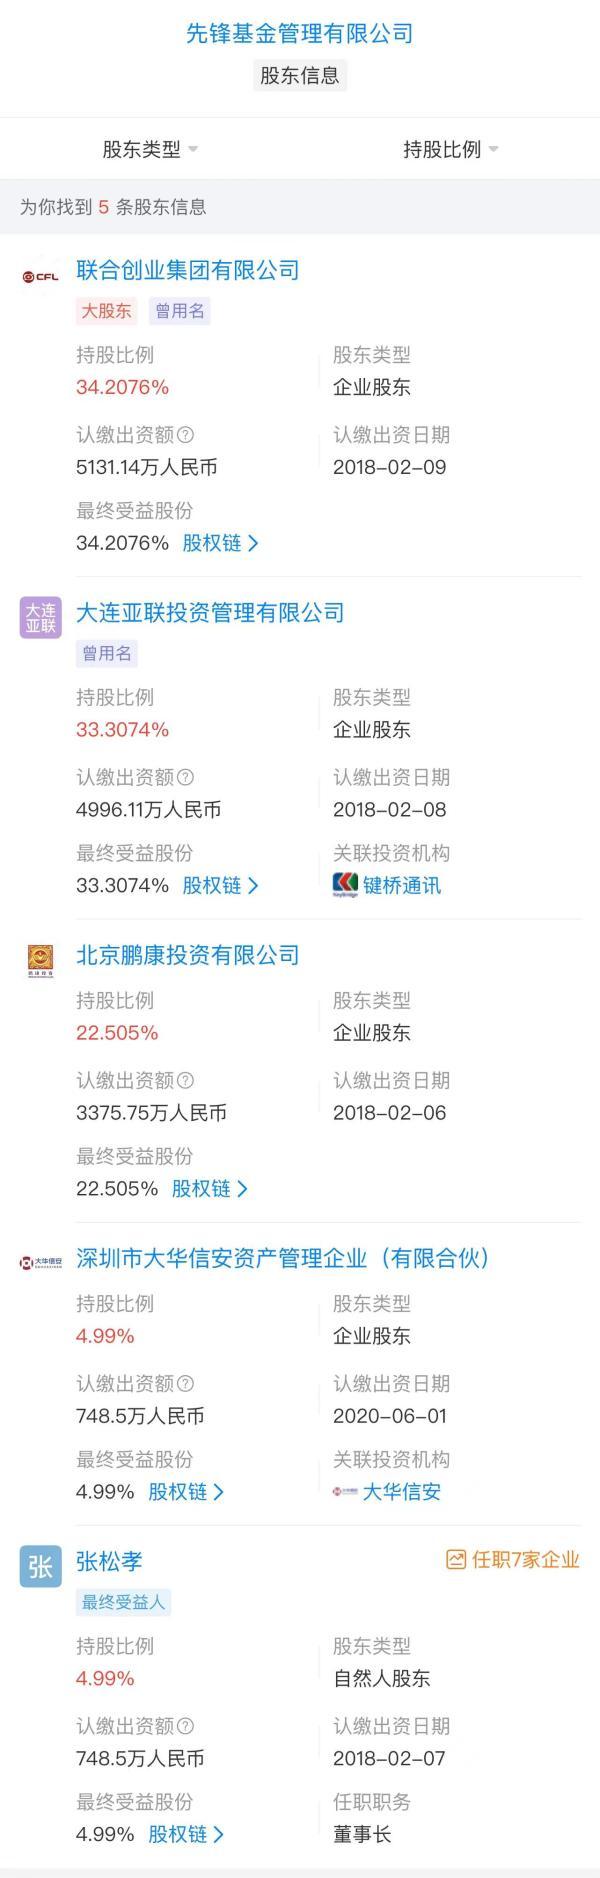
Task: Tap the 大股东 tag
Action: coord(107,311)
